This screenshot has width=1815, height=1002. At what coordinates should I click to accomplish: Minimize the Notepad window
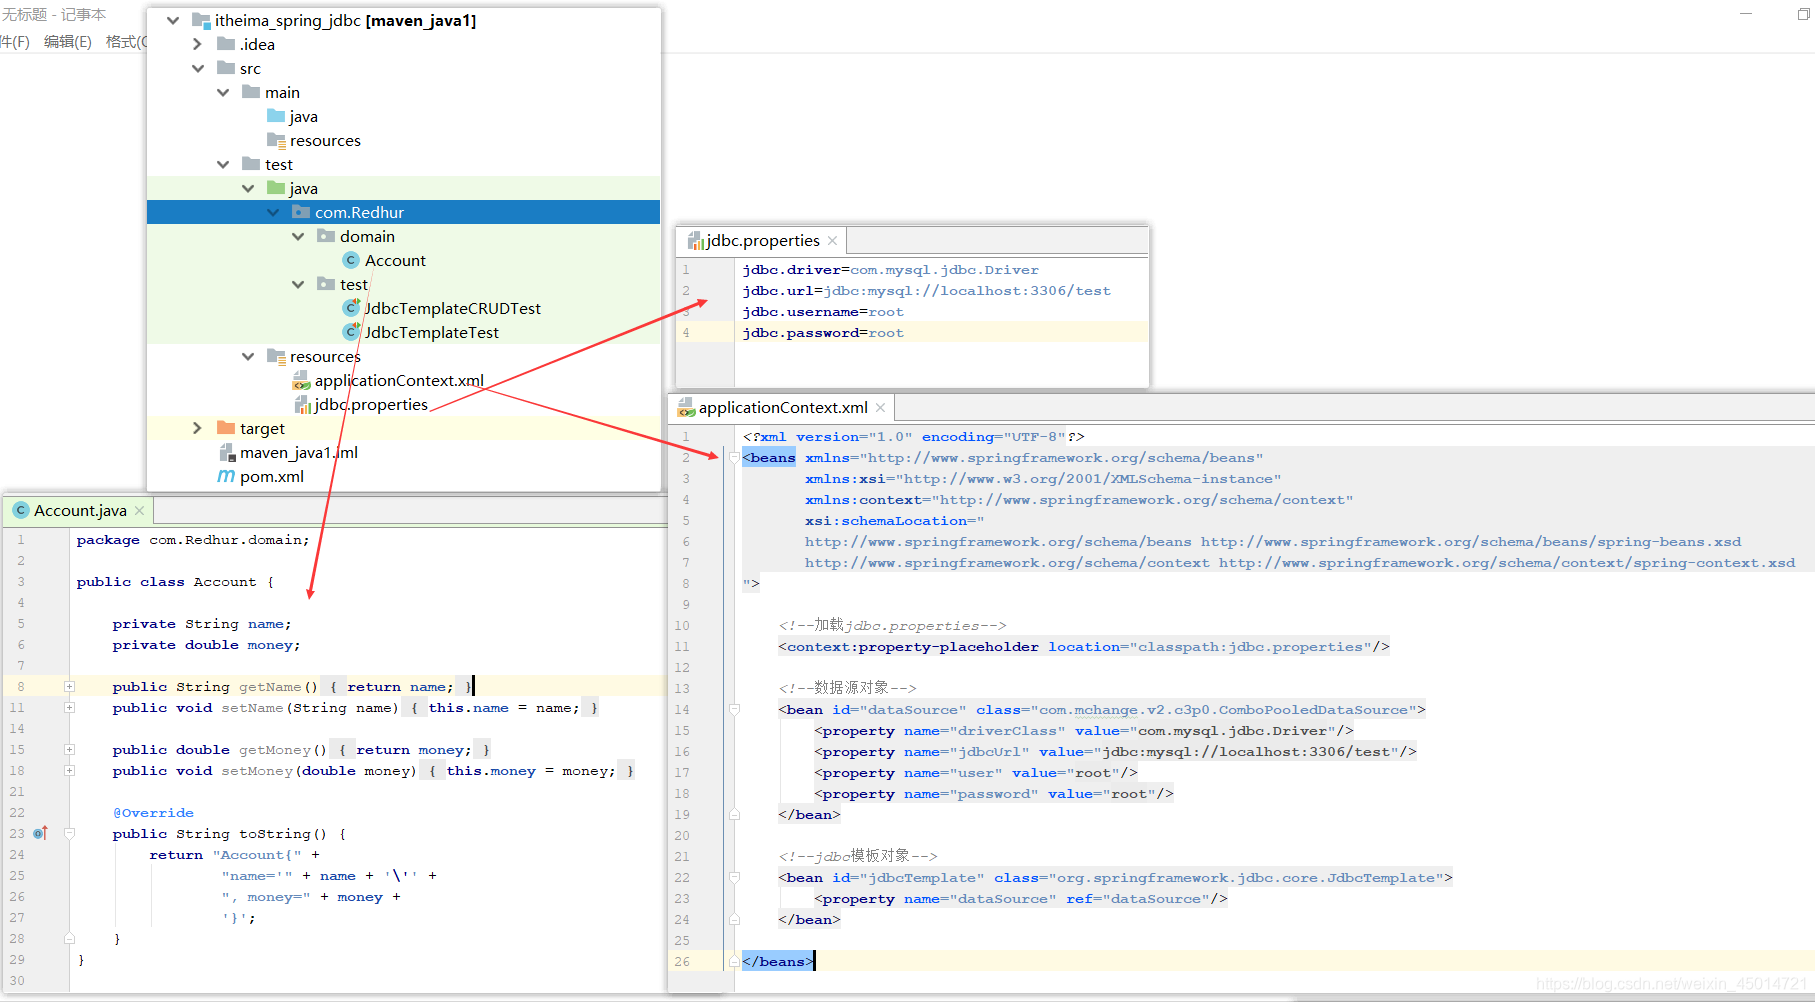pyautogui.click(x=1746, y=14)
